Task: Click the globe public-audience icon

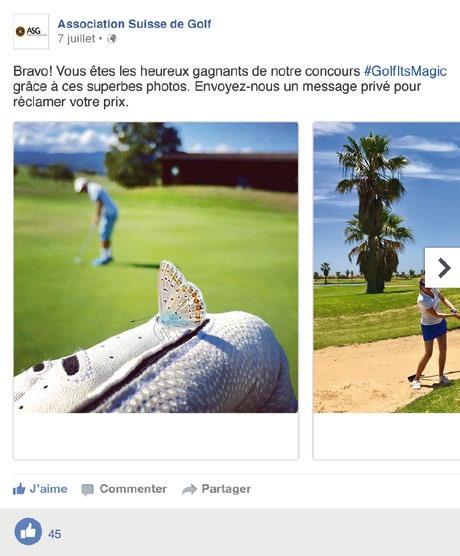Action: [112, 39]
